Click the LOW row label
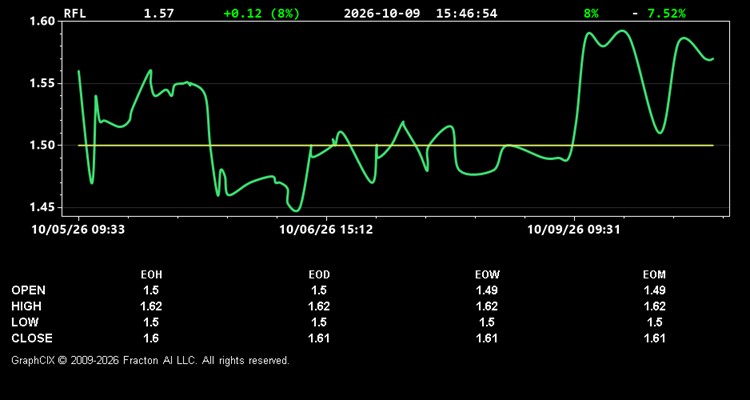 (25, 322)
